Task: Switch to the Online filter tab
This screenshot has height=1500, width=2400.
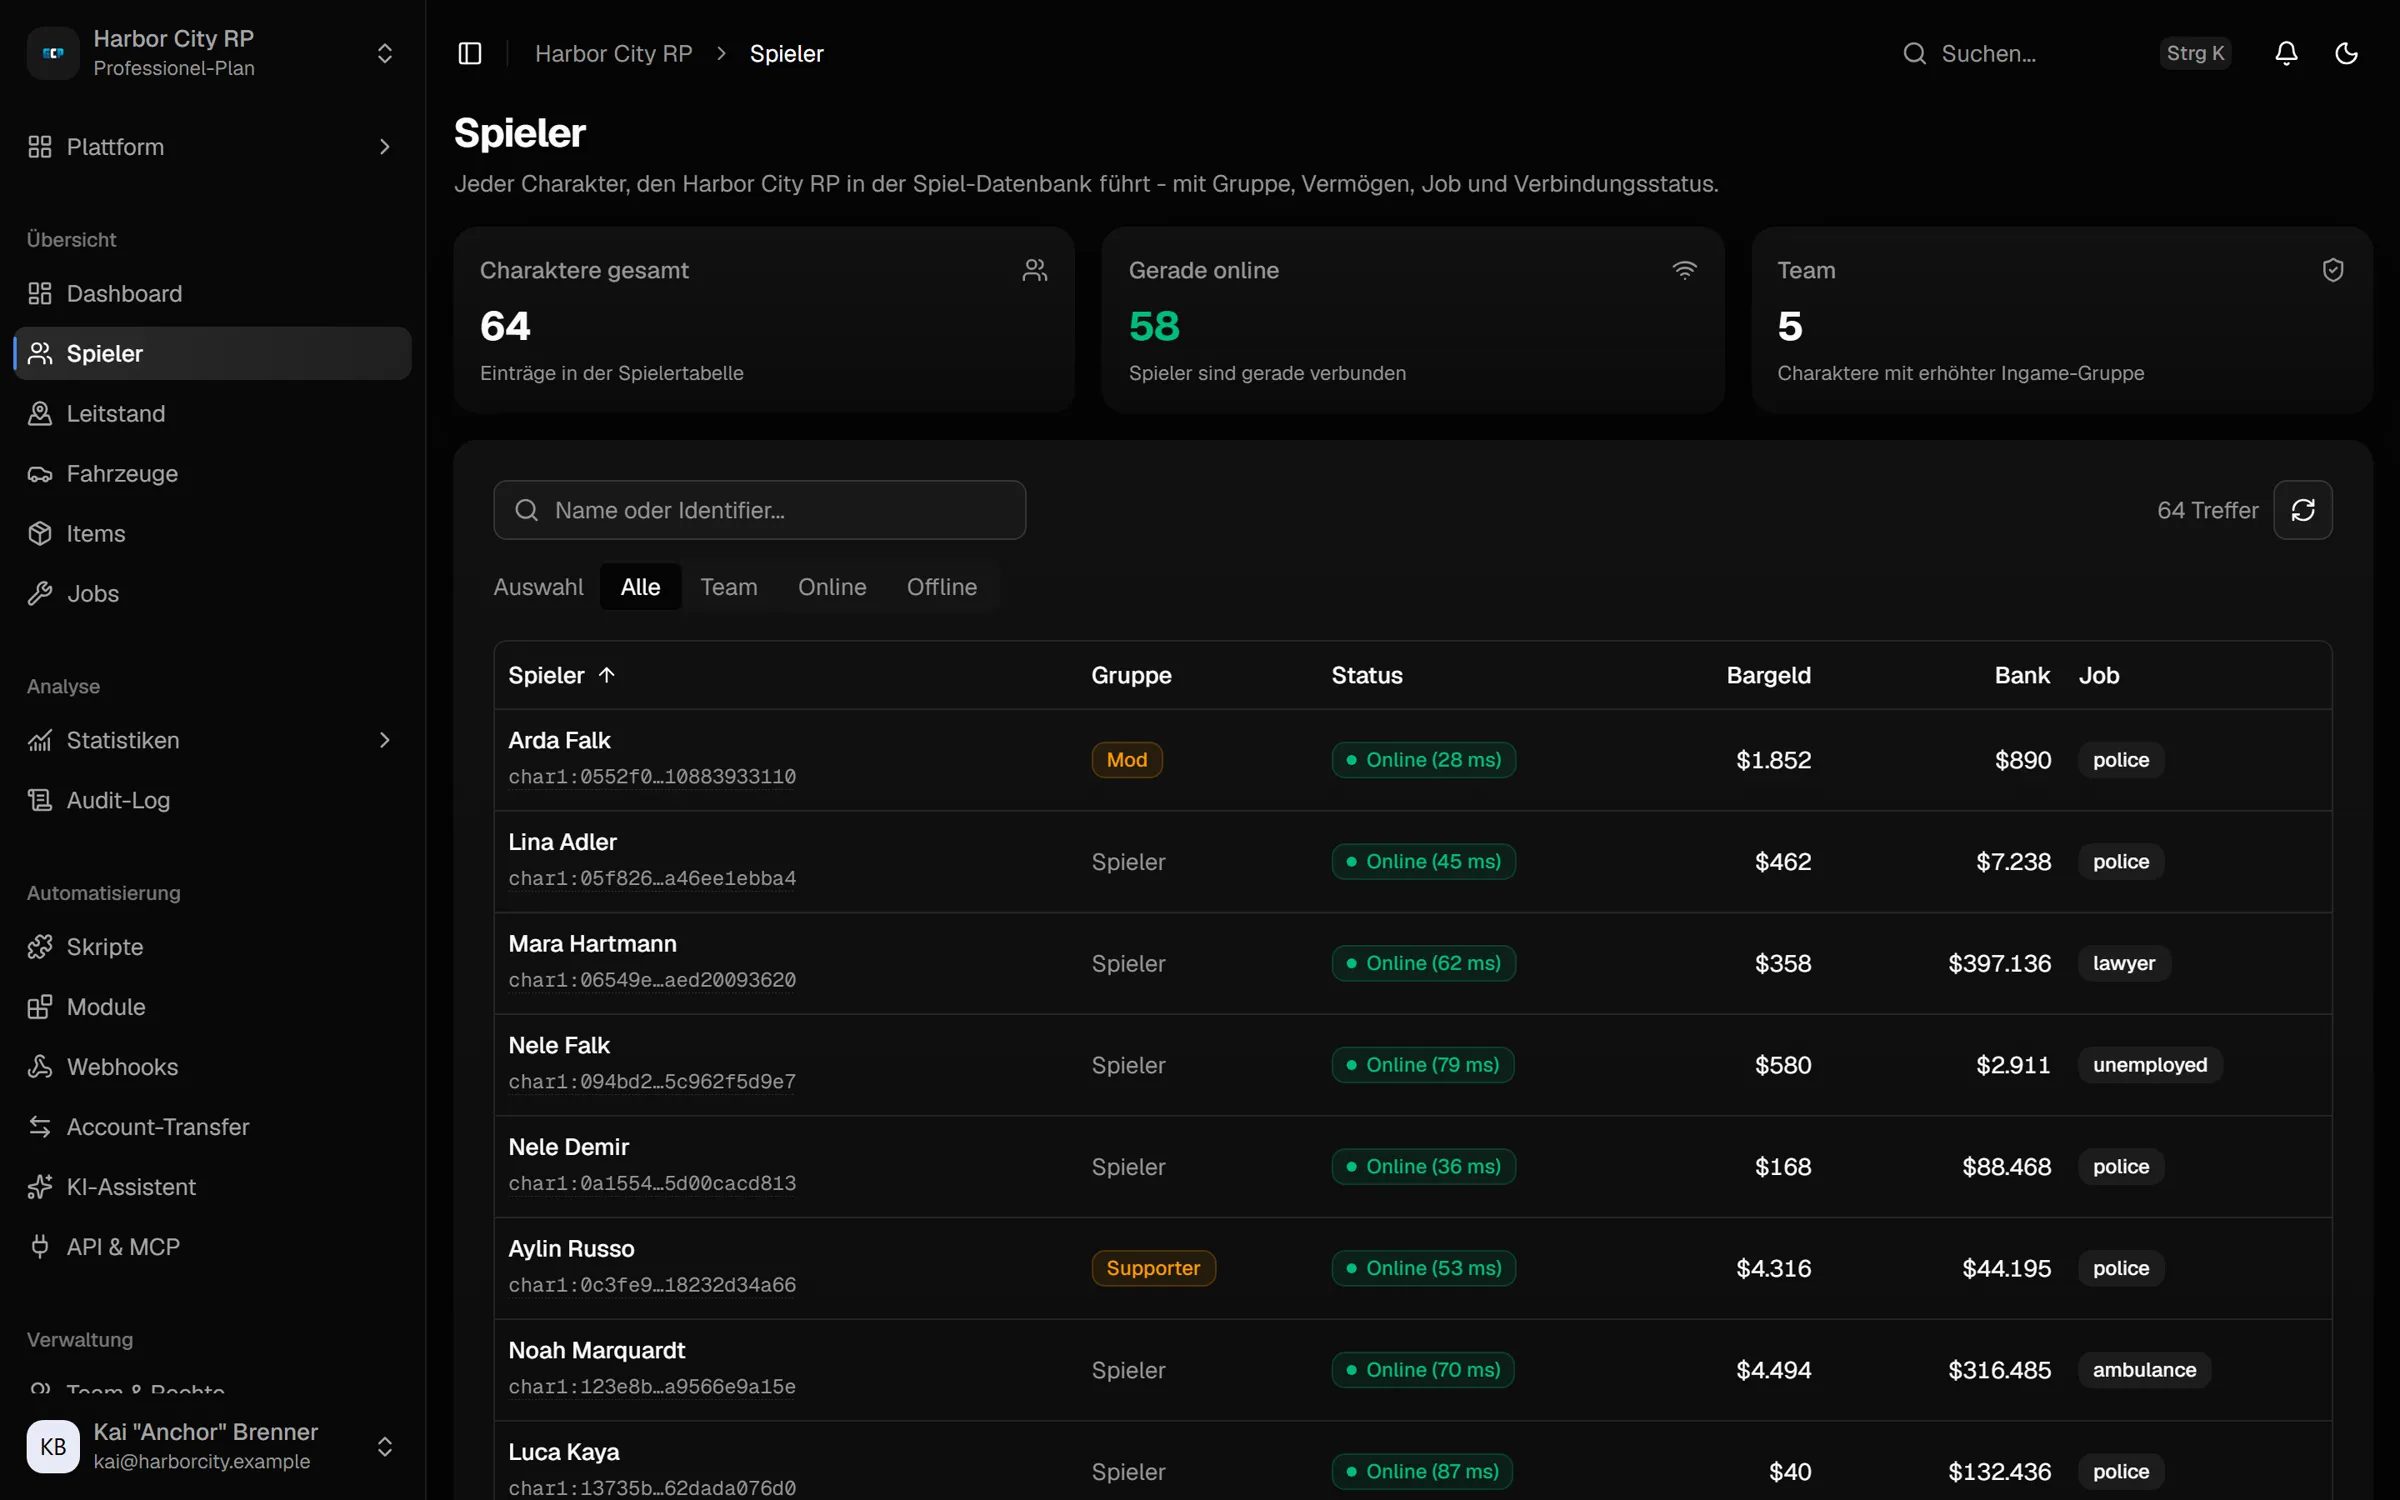Action: [832, 587]
